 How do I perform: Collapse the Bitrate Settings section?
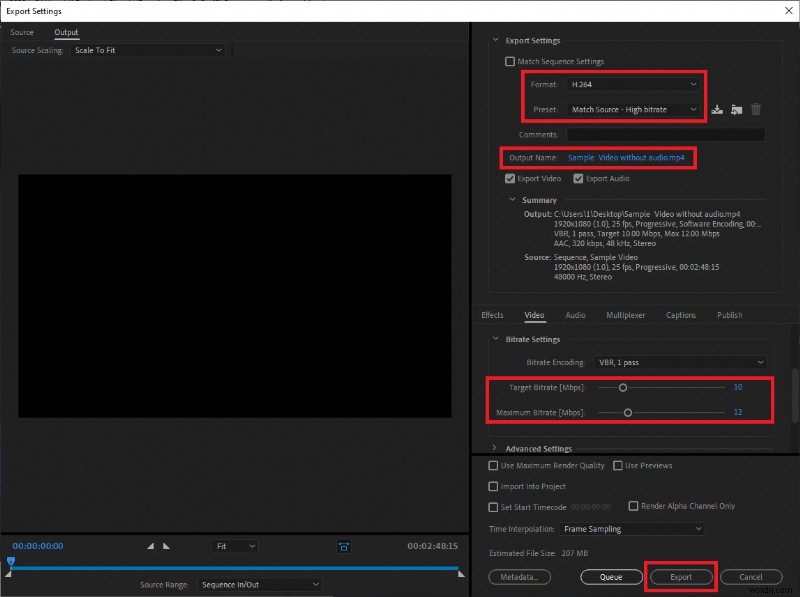[x=495, y=339]
